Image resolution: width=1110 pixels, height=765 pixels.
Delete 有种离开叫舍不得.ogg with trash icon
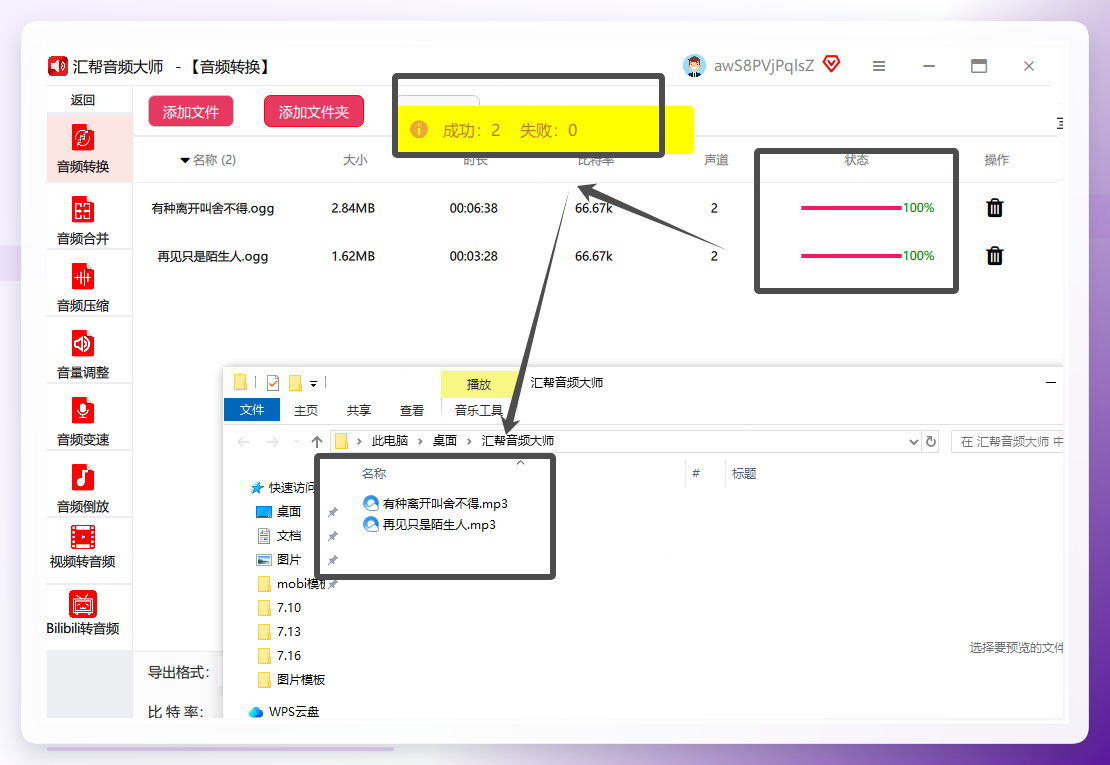(x=995, y=207)
